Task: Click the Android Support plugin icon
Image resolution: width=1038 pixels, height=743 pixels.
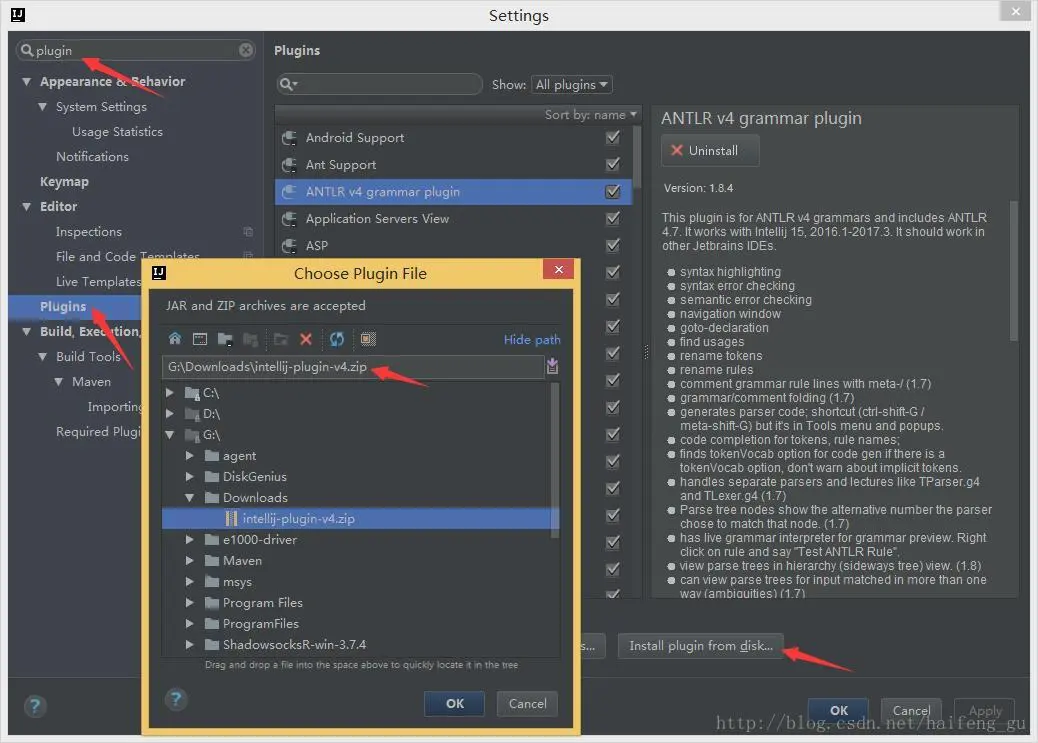Action: (x=289, y=138)
